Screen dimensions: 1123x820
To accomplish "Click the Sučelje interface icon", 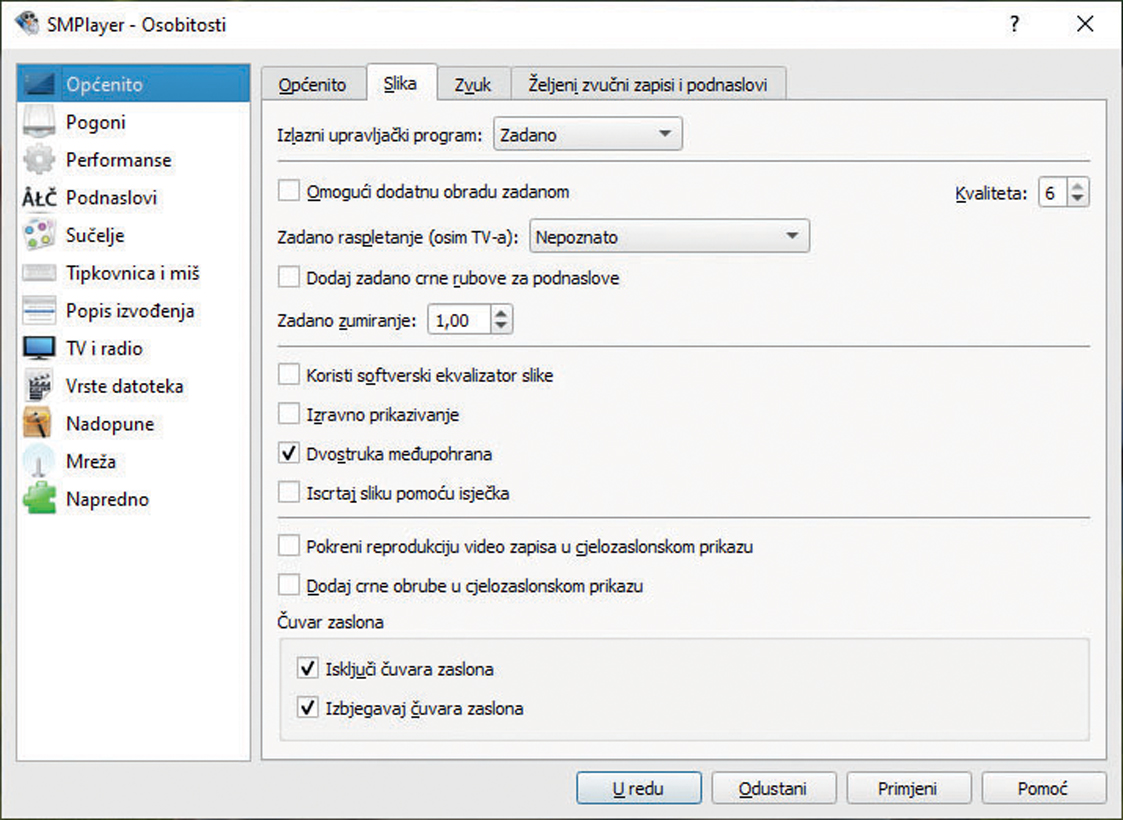I will 39,236.
